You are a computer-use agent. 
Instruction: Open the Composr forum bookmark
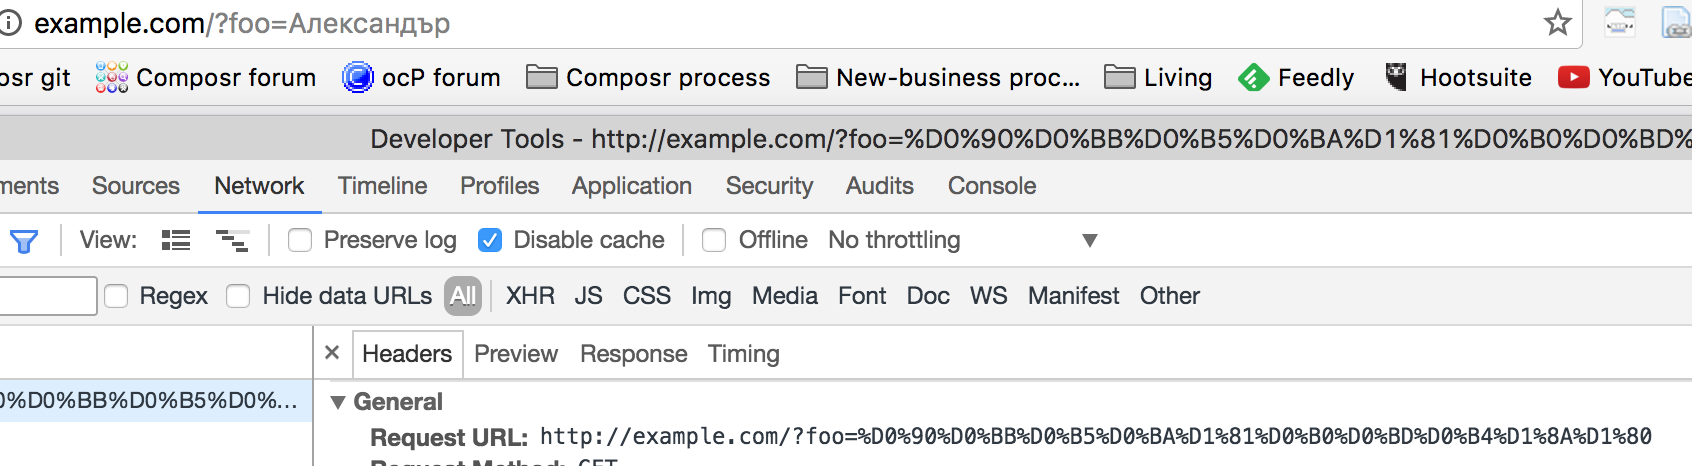click(x=206, y=78)
